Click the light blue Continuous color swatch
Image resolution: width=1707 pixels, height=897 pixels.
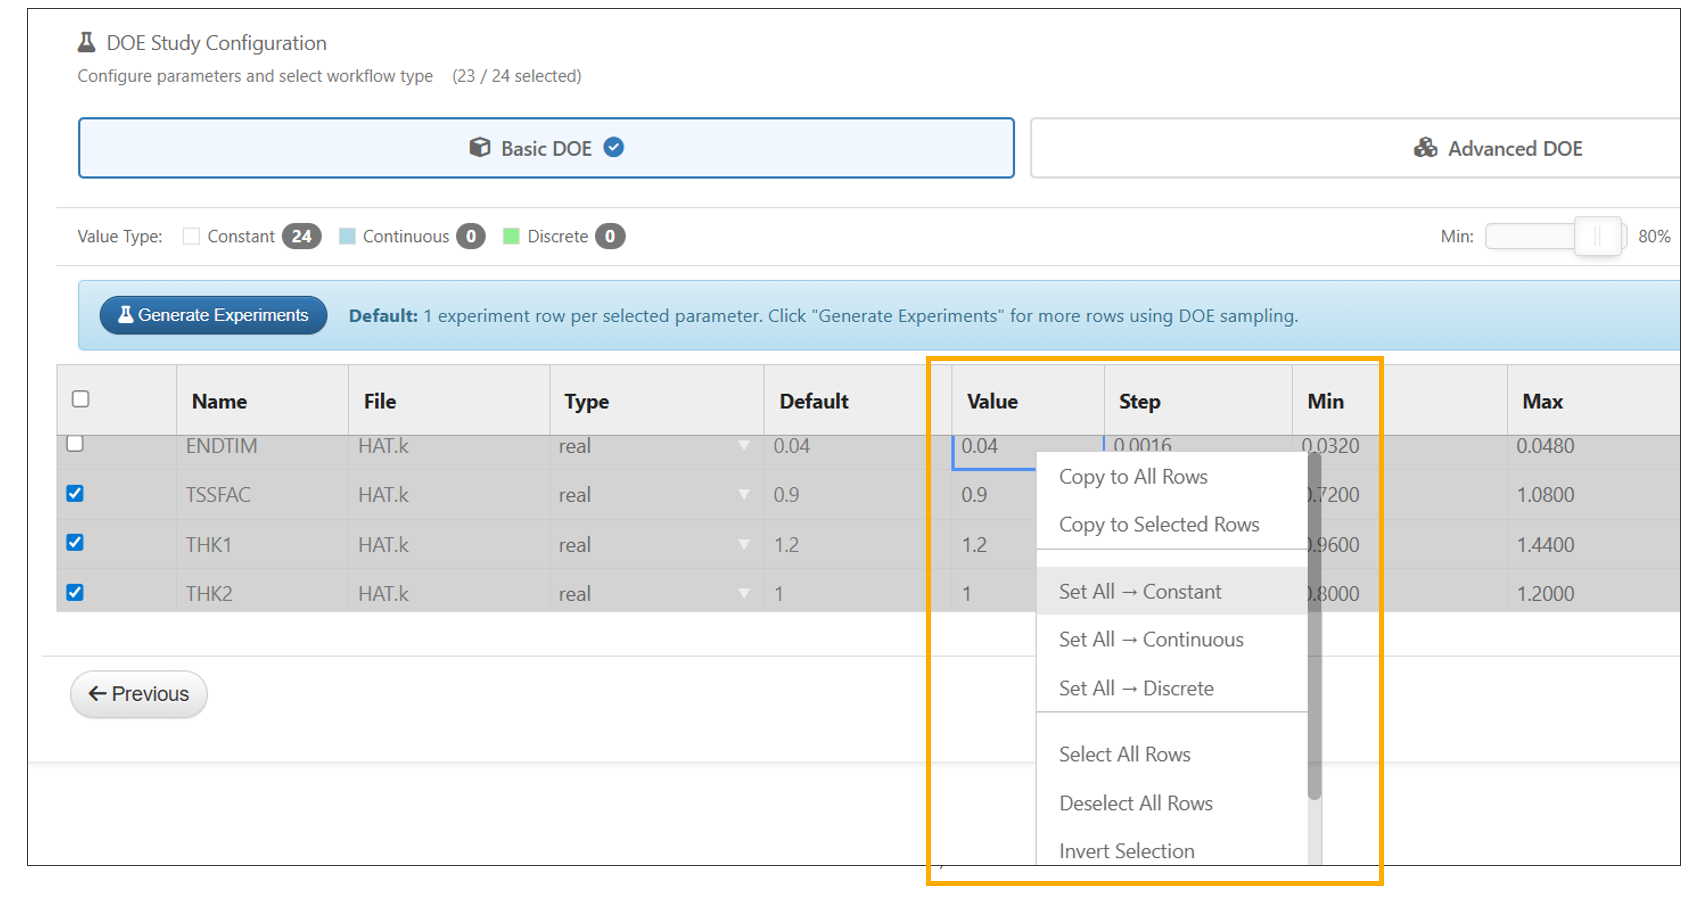pyautogui.click(x=347, y=236)
